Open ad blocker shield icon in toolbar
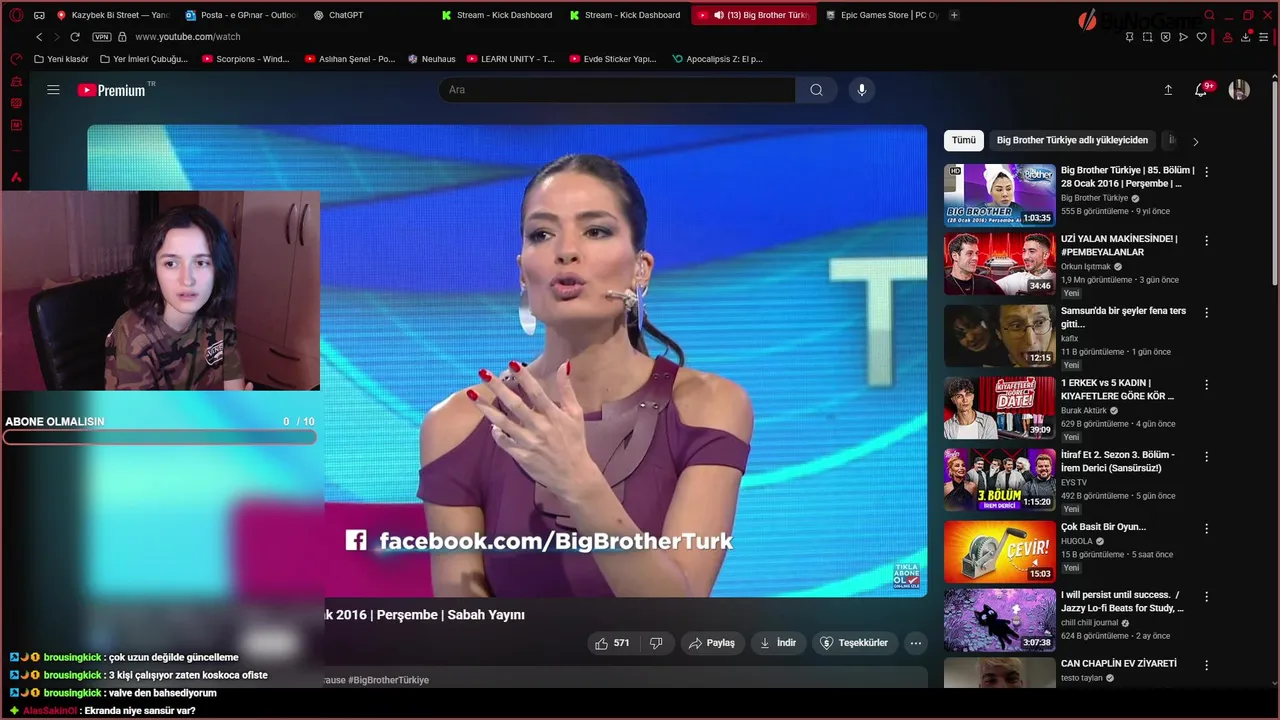Screen dimensions: 1280x720 click(x=1165, y=37)
